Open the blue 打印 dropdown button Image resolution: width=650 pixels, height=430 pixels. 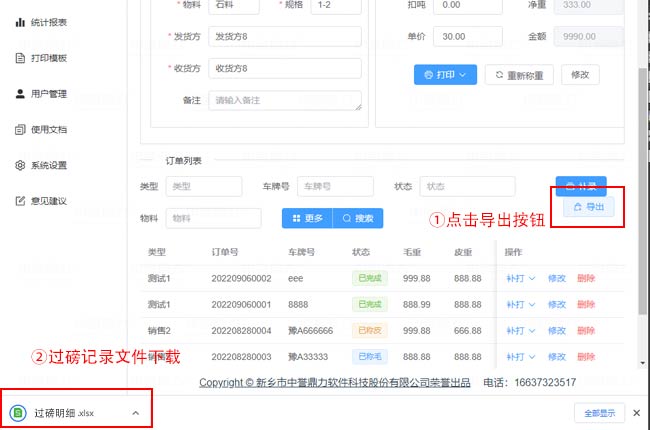(445, 75)
